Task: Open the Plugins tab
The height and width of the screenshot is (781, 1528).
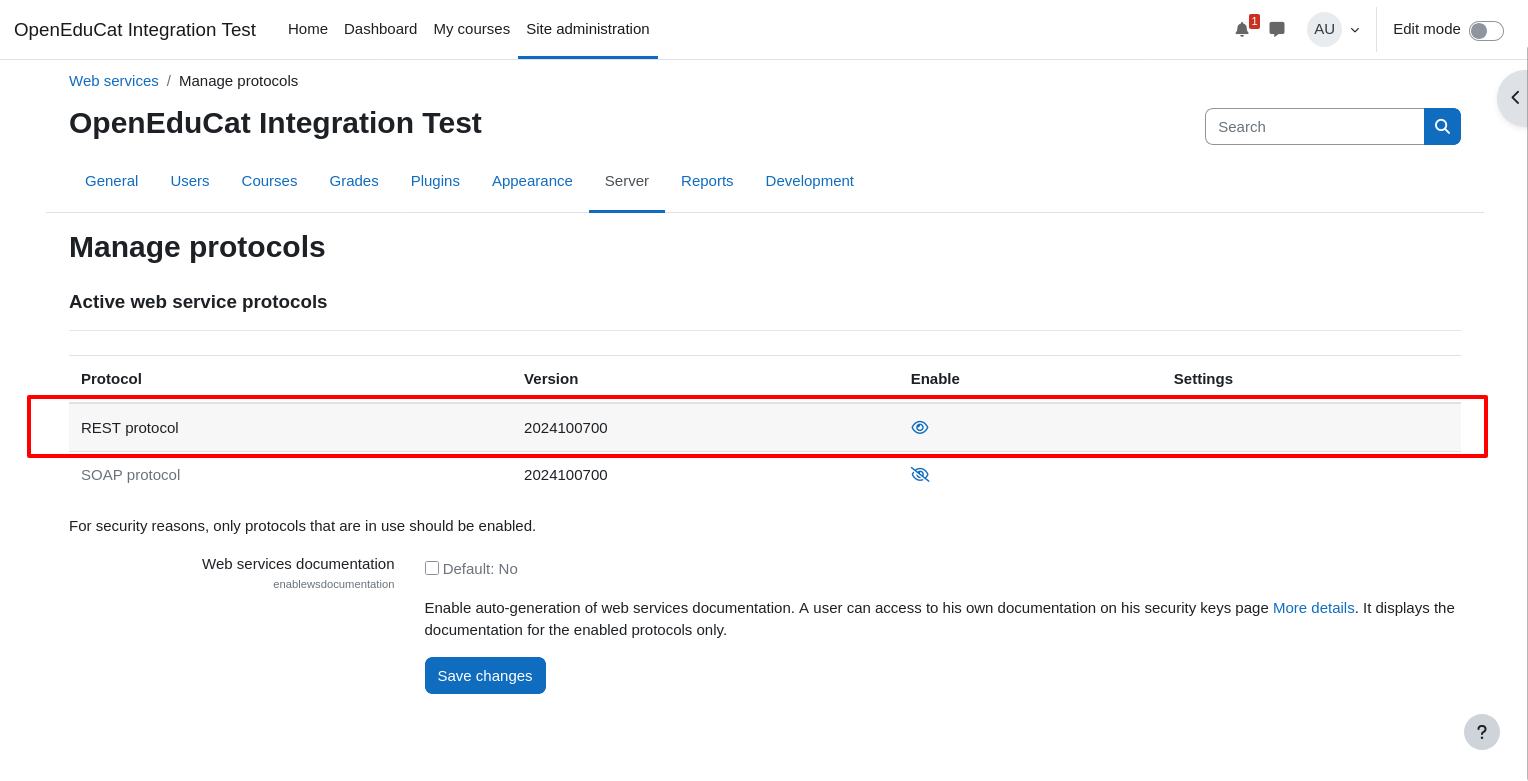Action: click(x=435, y=181)
